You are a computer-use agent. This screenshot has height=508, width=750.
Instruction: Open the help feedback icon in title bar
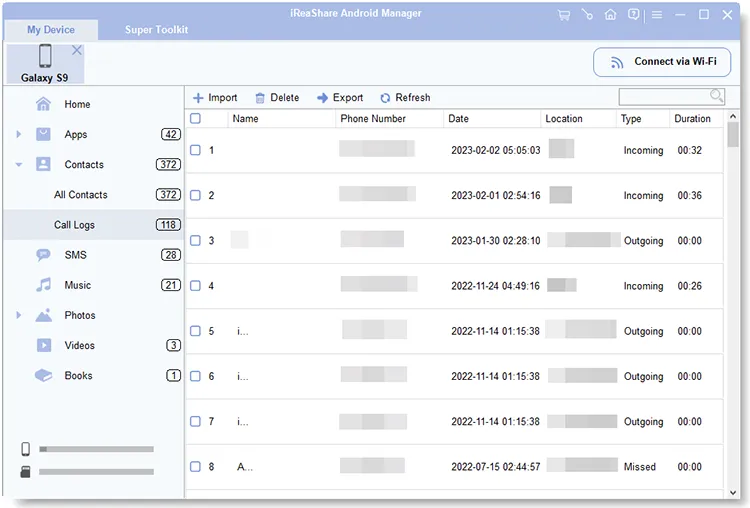(x=633, y=15)
